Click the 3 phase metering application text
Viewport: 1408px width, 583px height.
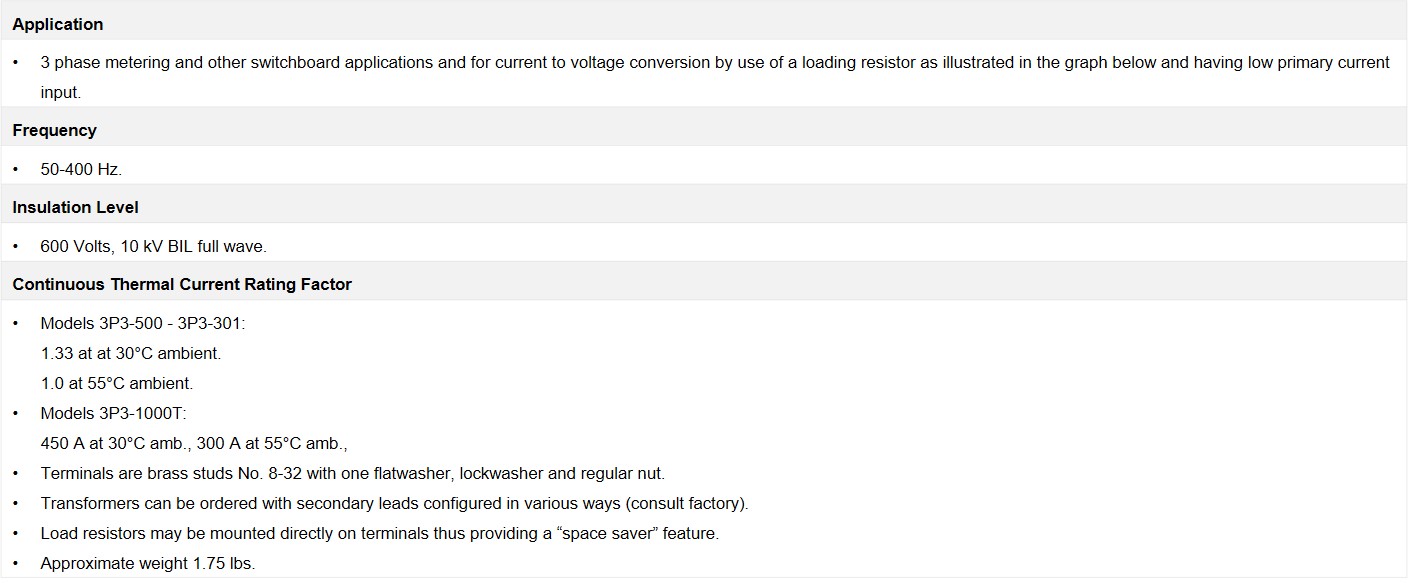pyautogui.click(x=715, y=77)
